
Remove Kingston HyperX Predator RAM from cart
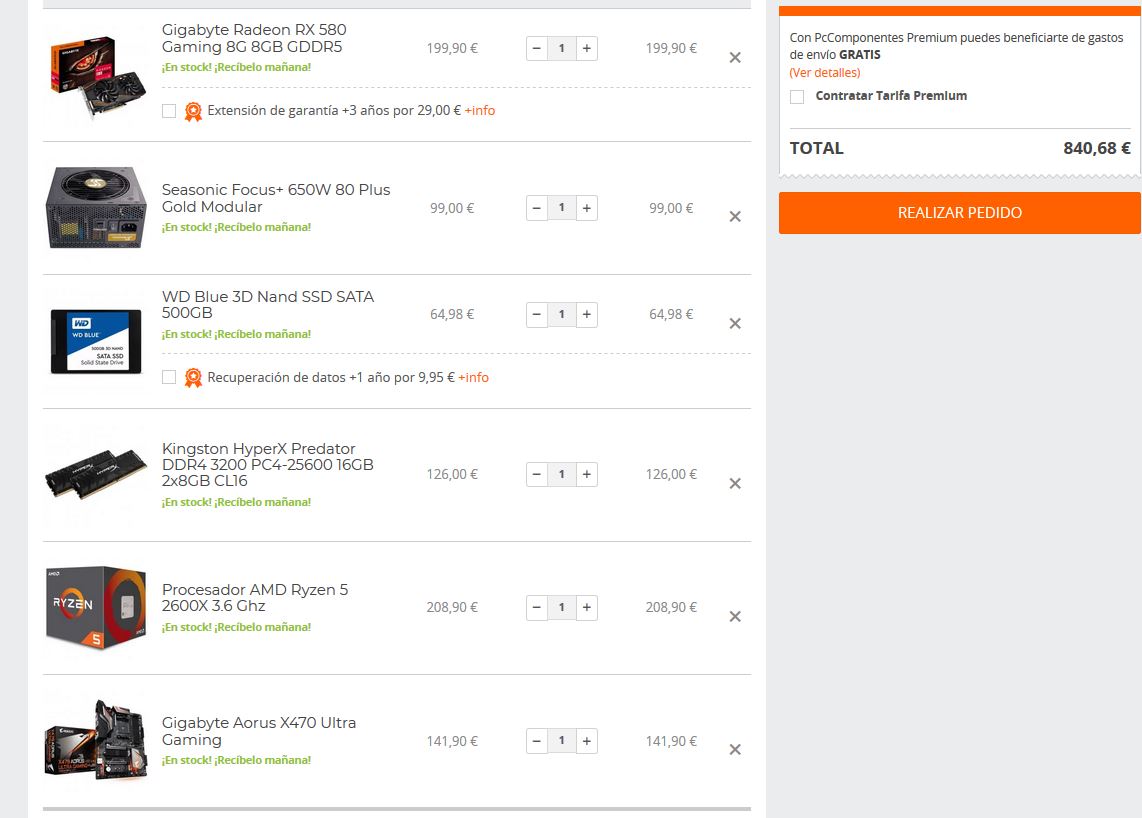735,484
